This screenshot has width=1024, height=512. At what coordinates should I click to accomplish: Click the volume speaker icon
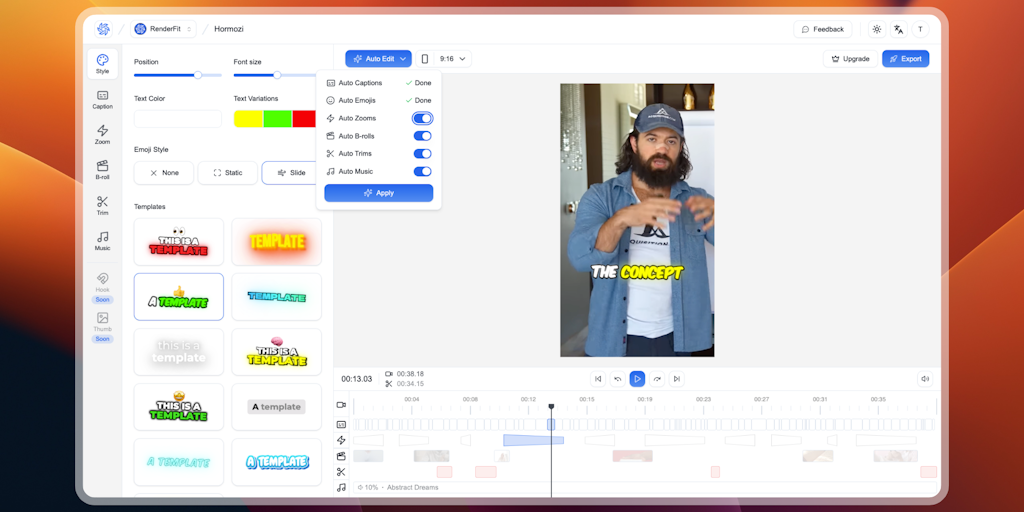(925, 379)
